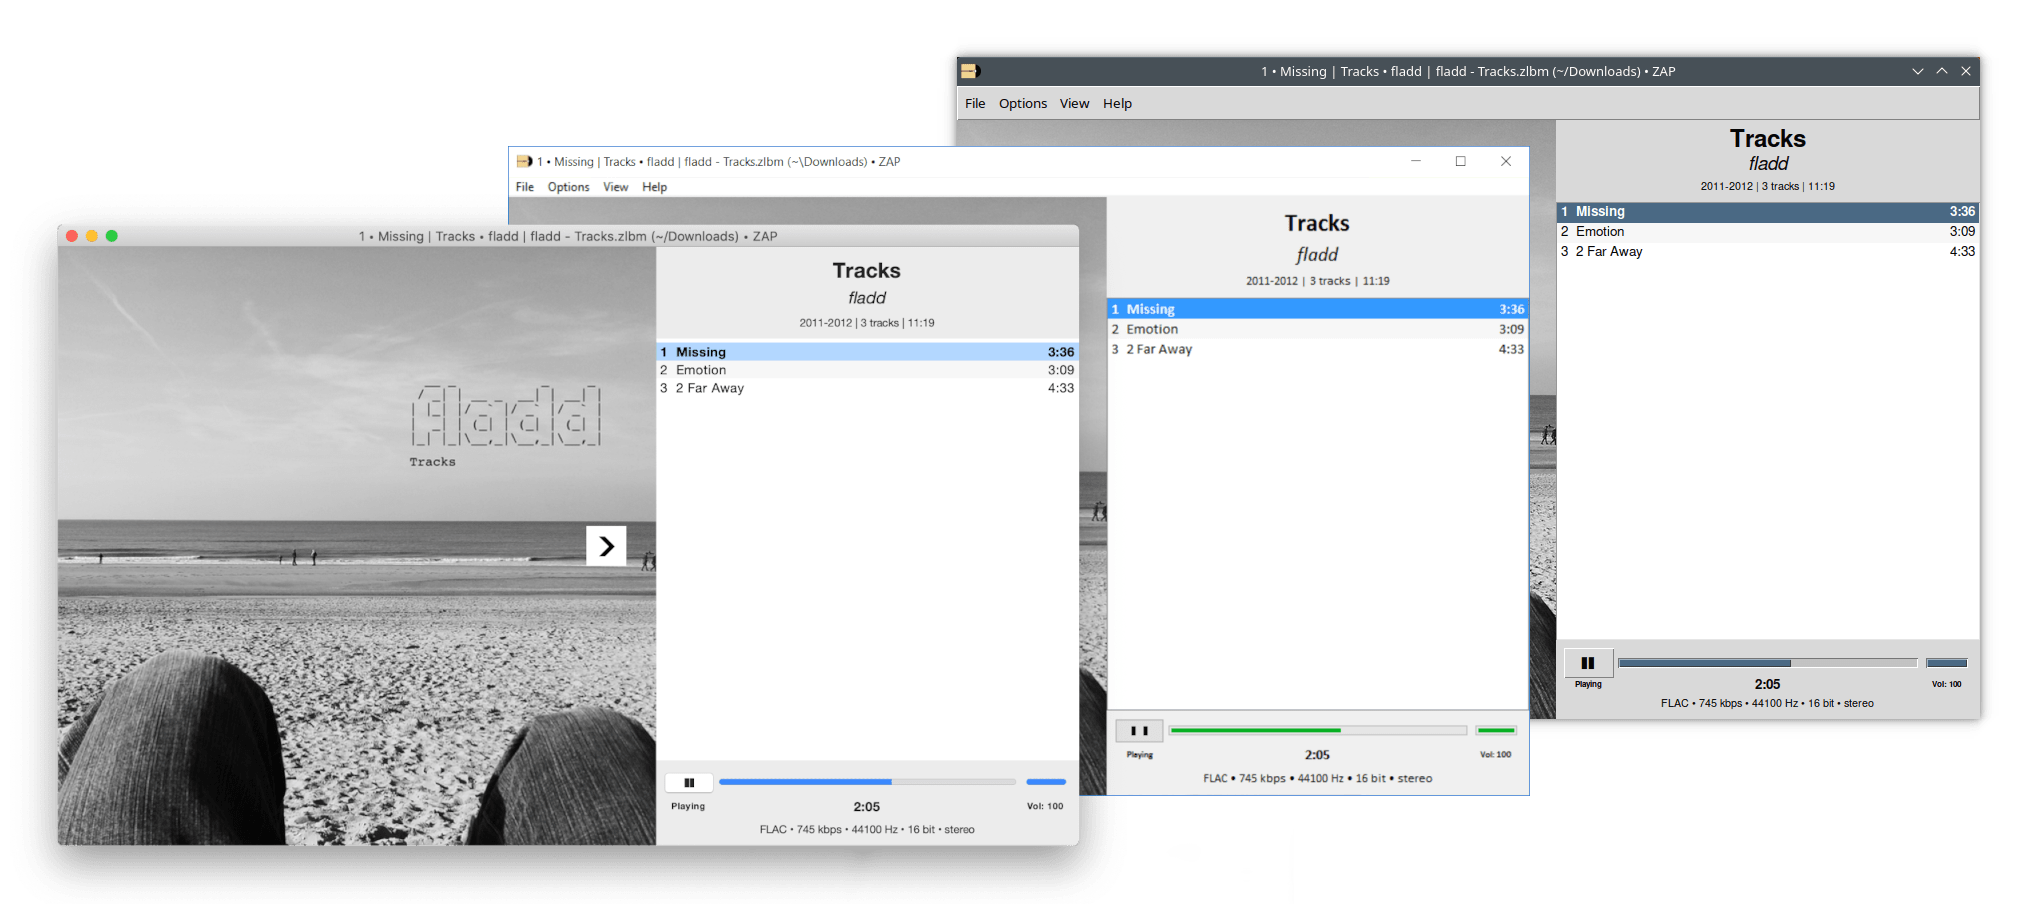This screenshot has width=2036, height=904.
Task: Click yellow minimize dot on macOS window
Action: coord(92,236)
